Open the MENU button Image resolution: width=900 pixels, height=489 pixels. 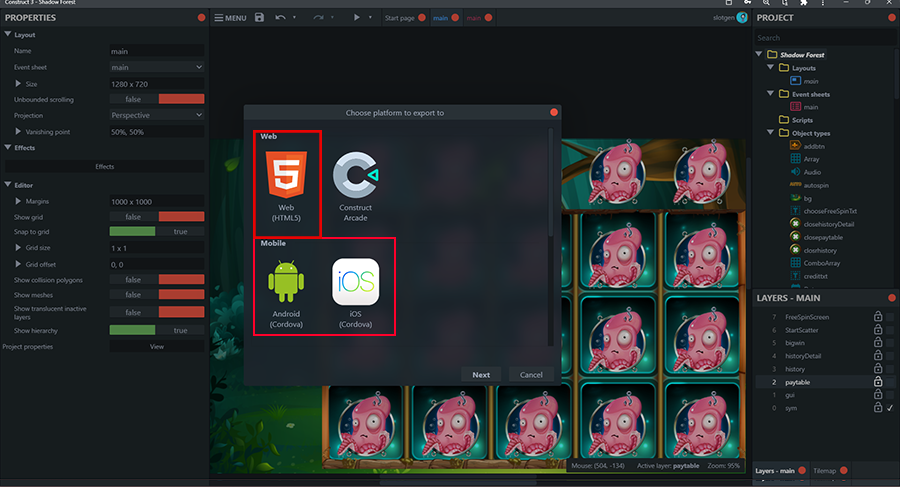230,18
